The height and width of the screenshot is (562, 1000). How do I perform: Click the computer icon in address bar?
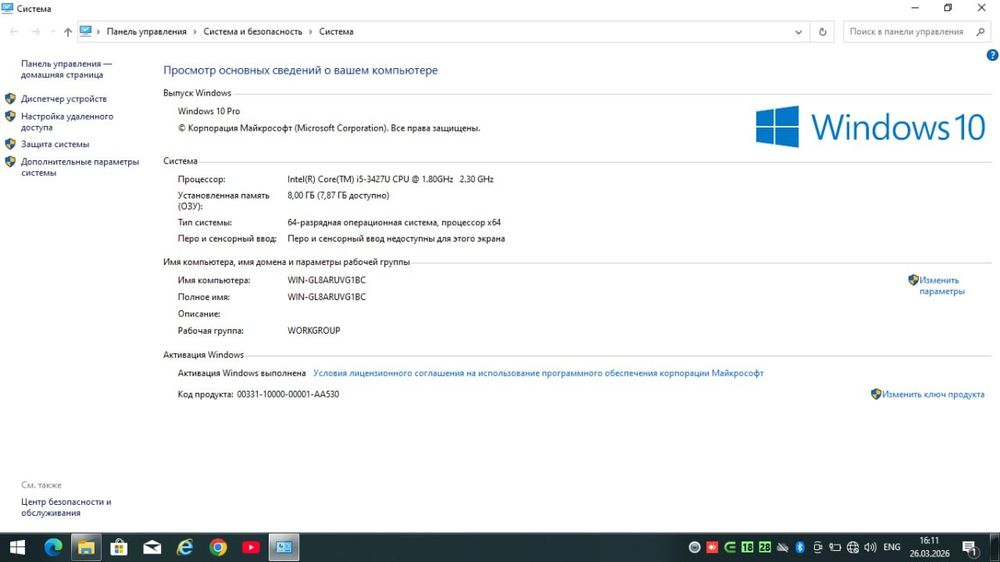coord(86,31)
